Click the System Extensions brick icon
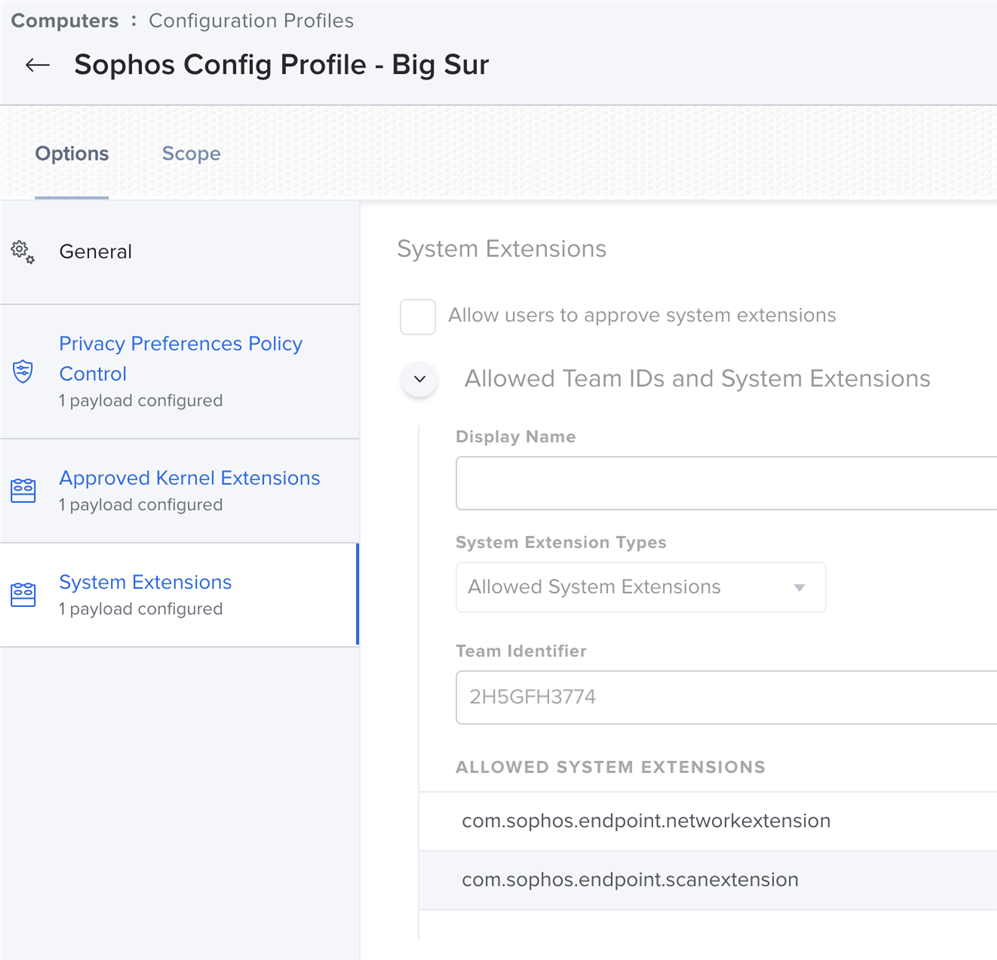 pyautogui.click(x=23, y=595)
